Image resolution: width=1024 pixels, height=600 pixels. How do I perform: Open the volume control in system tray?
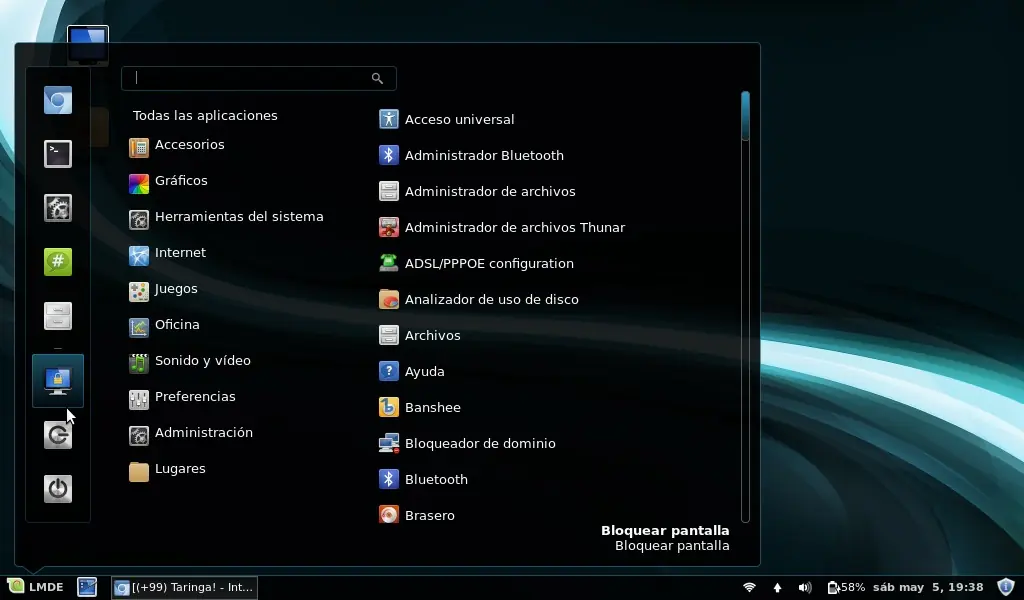[x=805, y=587]
